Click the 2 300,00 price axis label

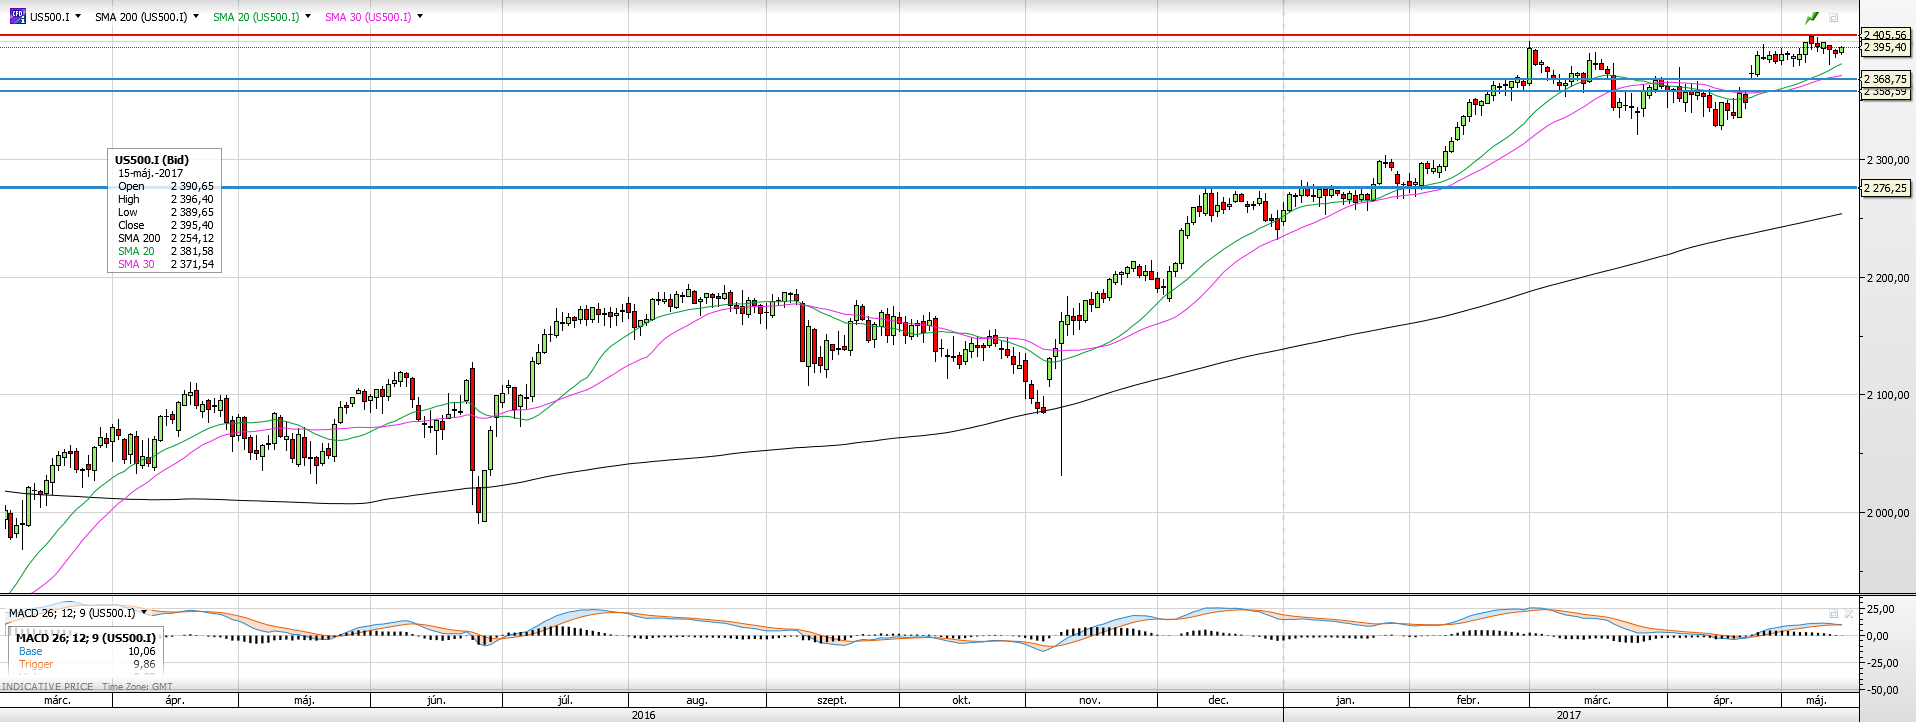1888,160
